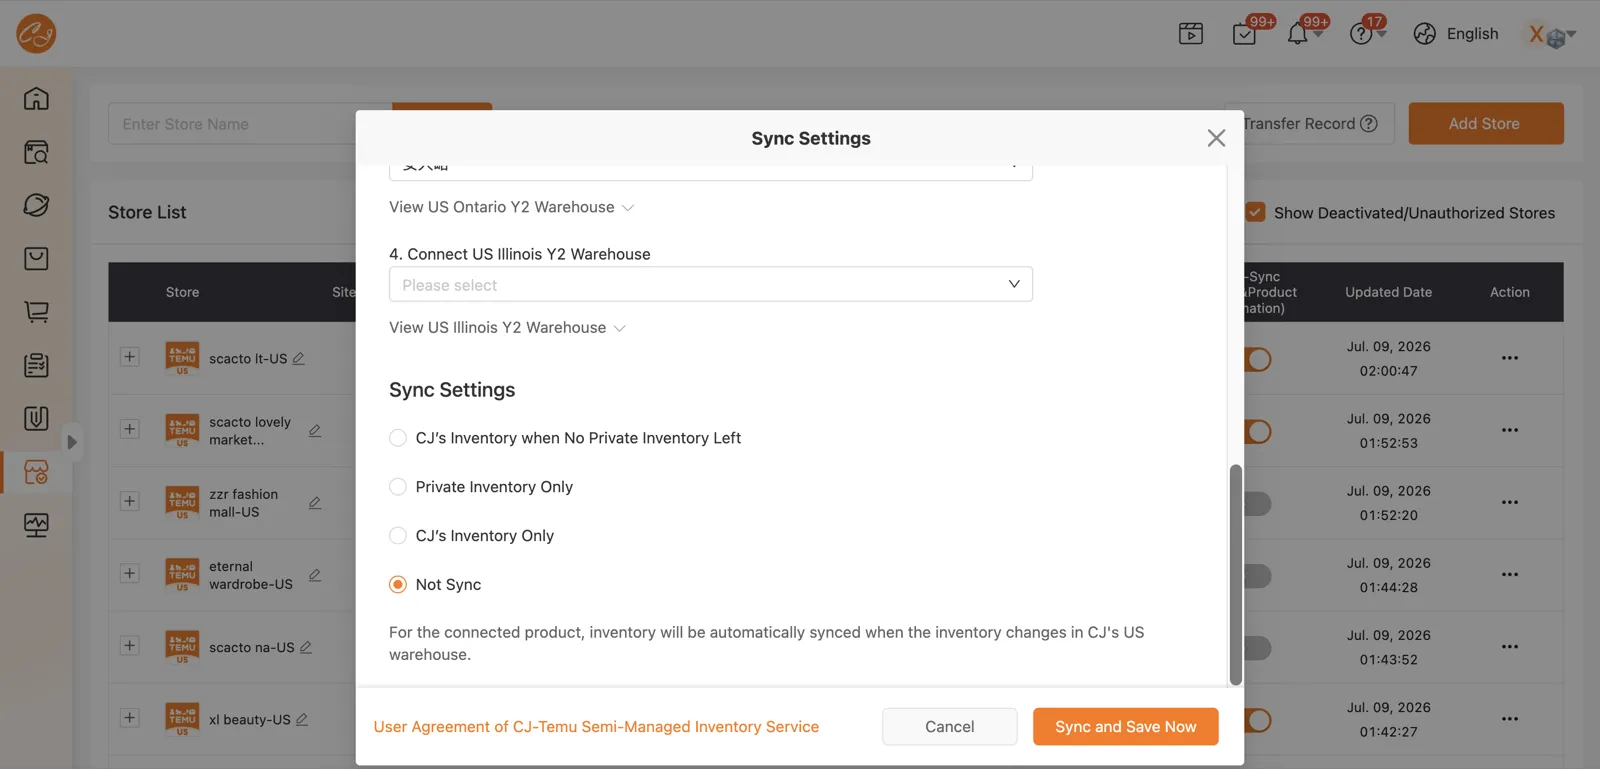Toggle sync switch for xl beauty-US row

tap(1258, 720)
